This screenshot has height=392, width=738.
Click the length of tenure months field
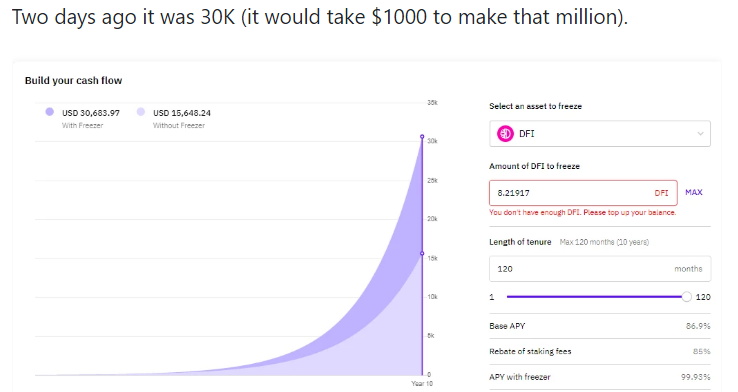tap(600, 269)
